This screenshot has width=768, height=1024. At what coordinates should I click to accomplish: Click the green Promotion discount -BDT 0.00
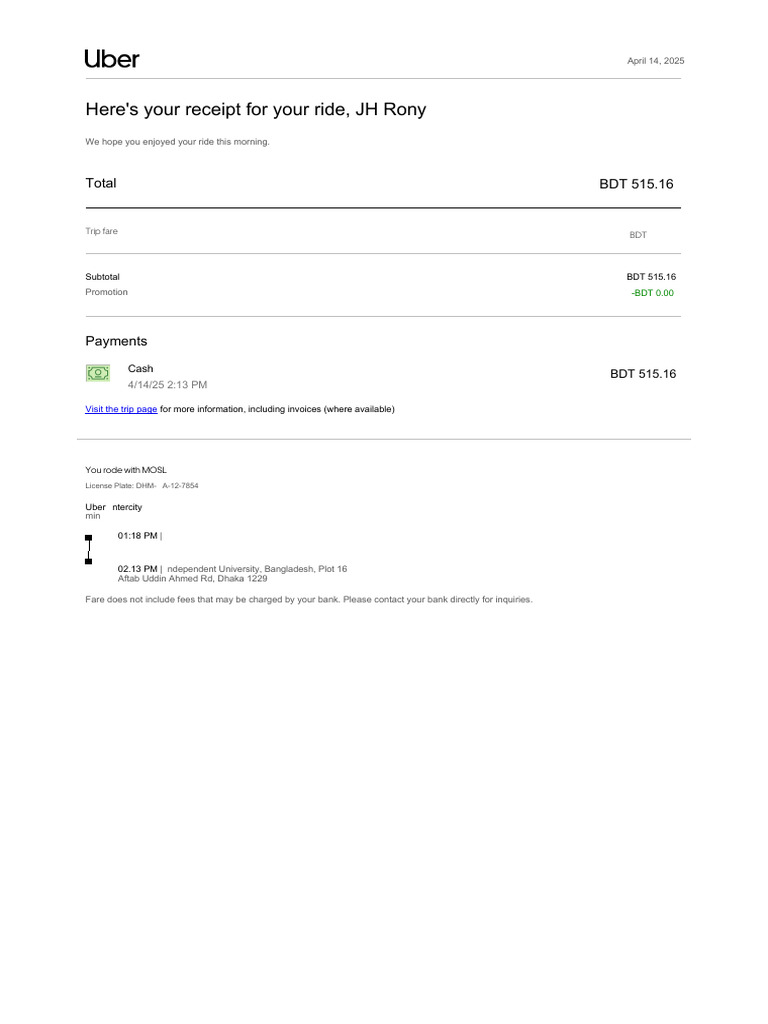tap(652, 293)
